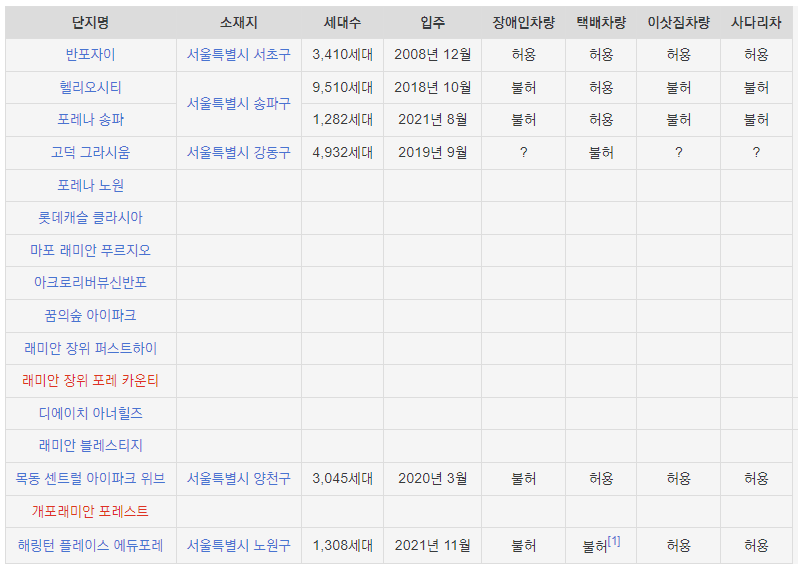Click 고덕 그라시움's ? in 장애인차량
The height and width of the screenshot is (569, 798).
click(x=524, y=152)
